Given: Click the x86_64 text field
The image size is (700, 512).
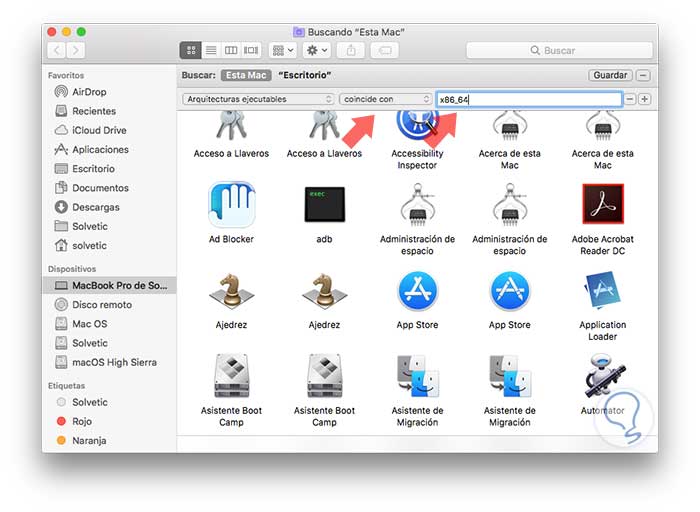Looking at the screenshot, I should coord(529,99).
